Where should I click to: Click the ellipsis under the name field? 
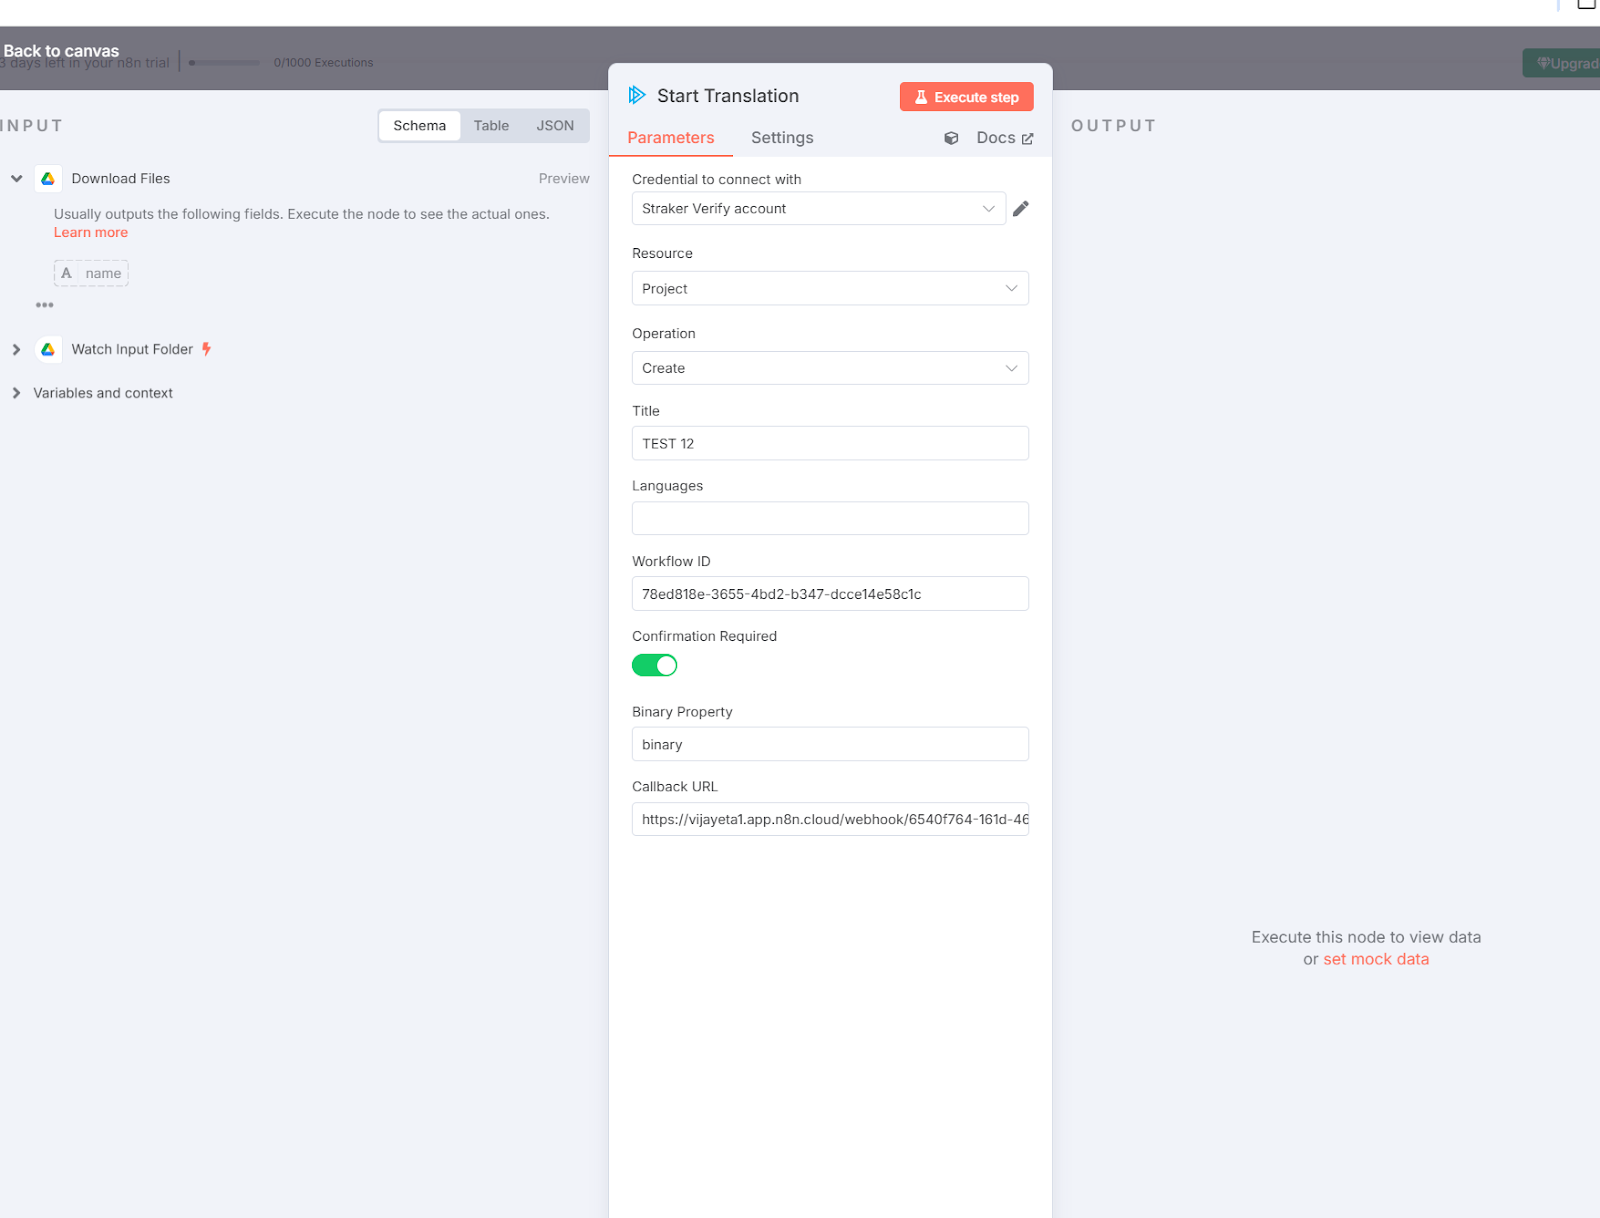click(x=45, y=305)
